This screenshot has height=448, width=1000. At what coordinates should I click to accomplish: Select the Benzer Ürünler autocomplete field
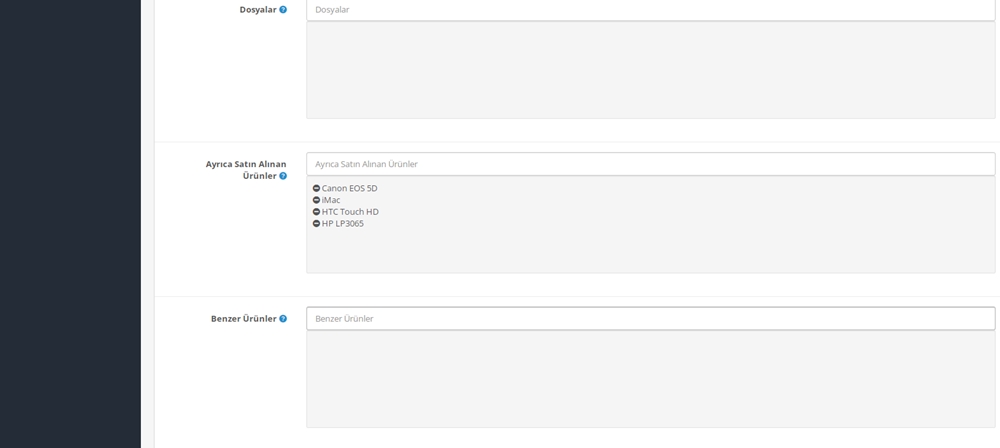(x=651, y=318)
